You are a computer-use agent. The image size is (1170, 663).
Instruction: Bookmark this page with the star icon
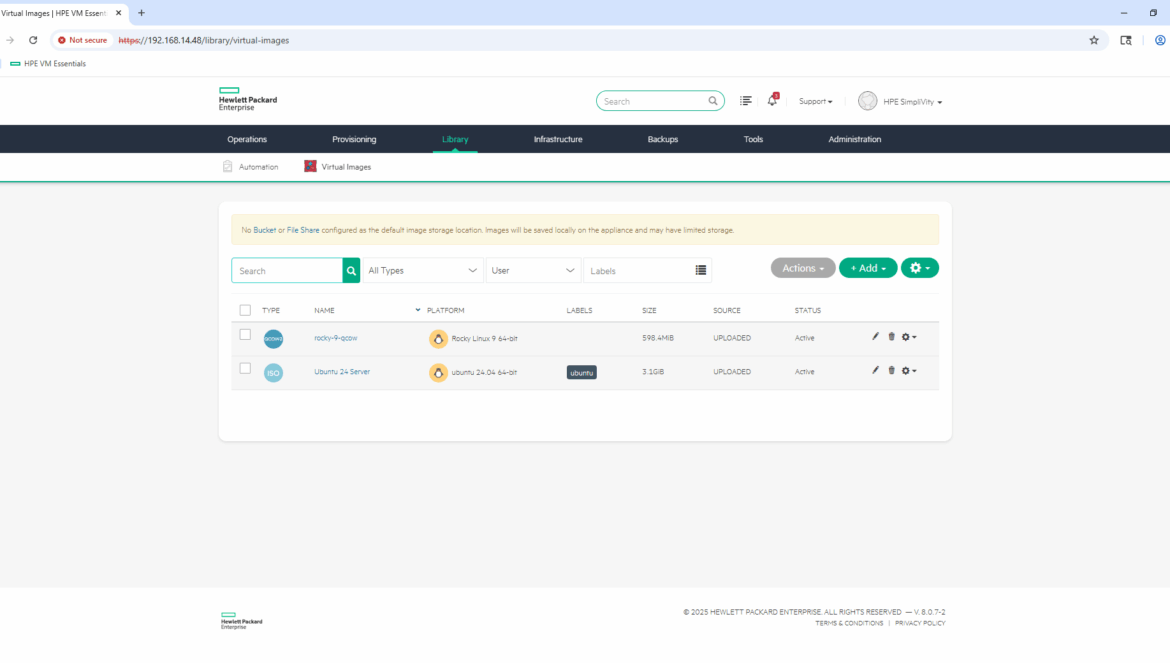point(1094,40)
